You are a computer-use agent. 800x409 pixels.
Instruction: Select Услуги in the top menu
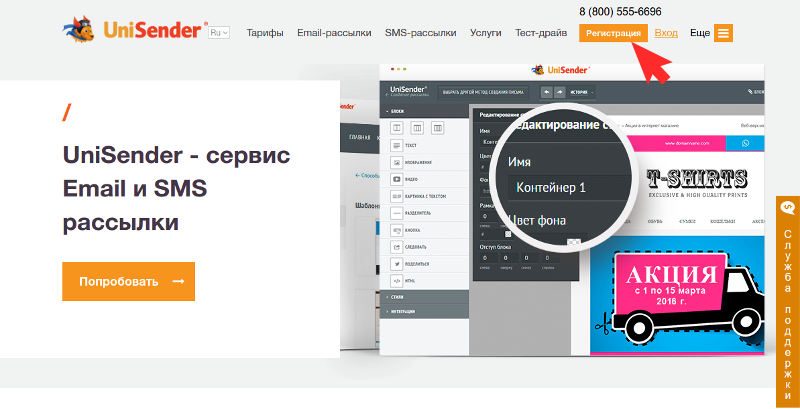coord(486,33)
